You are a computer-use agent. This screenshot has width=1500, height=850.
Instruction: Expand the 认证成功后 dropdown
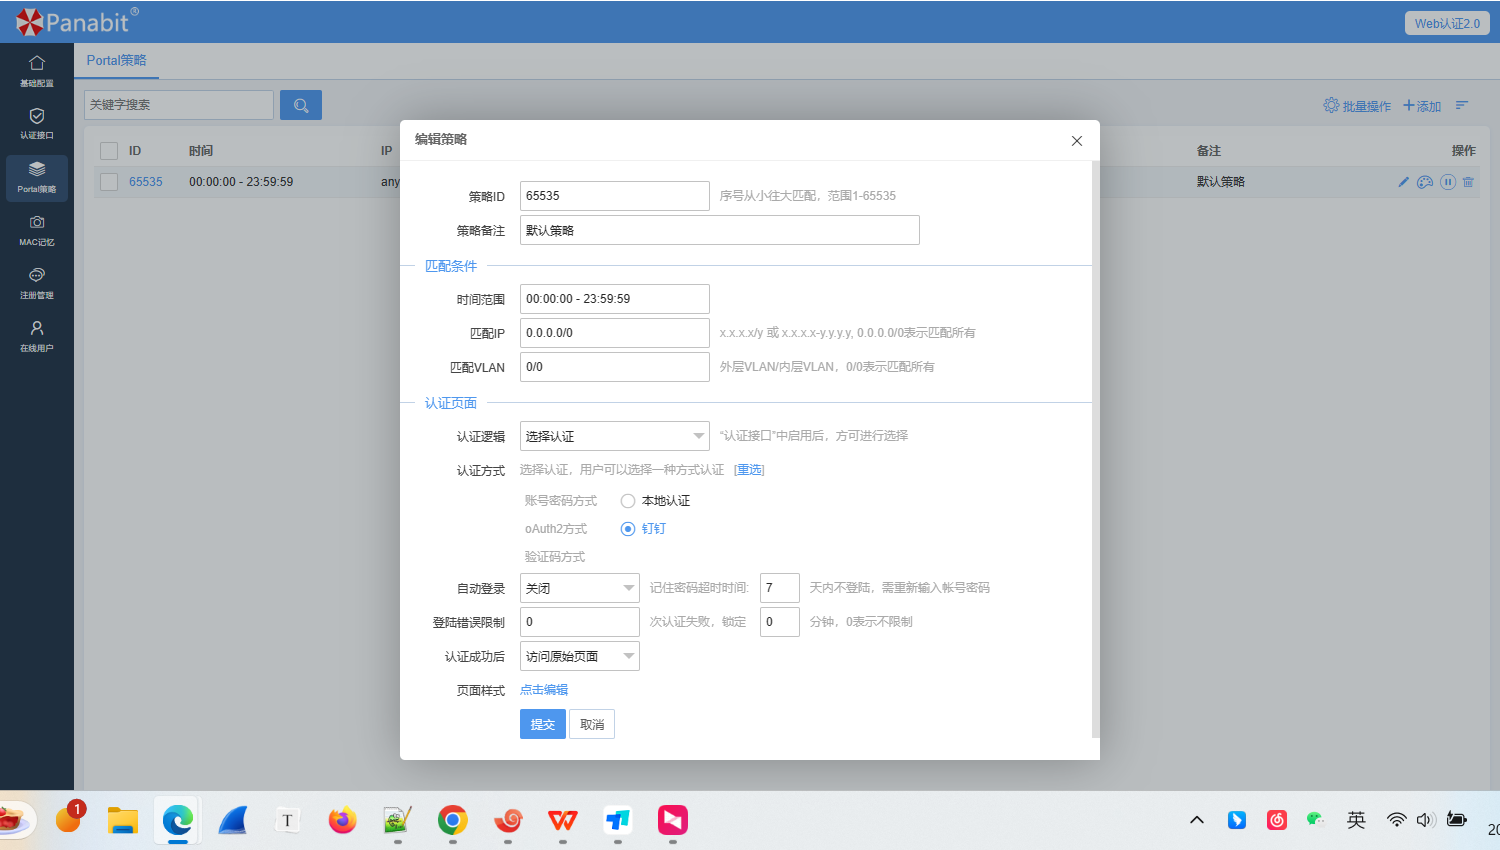click(x=580, y=656)
